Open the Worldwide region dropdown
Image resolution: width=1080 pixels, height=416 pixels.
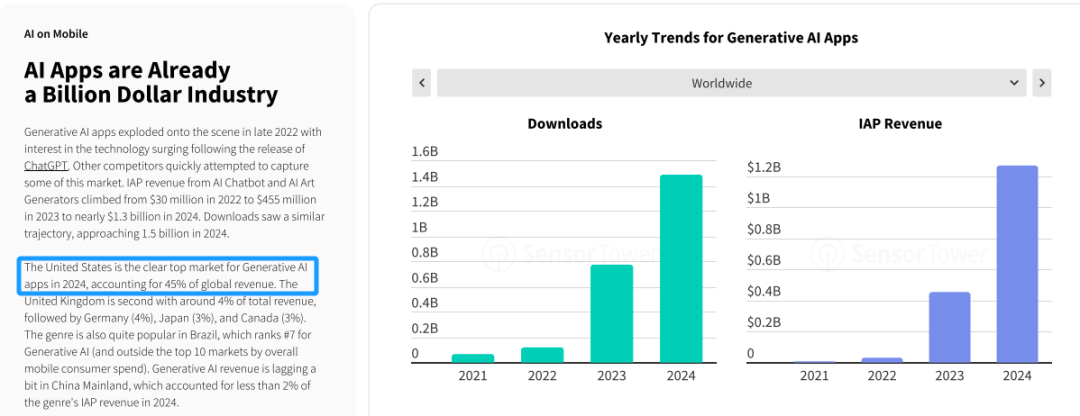pos(721,83)
